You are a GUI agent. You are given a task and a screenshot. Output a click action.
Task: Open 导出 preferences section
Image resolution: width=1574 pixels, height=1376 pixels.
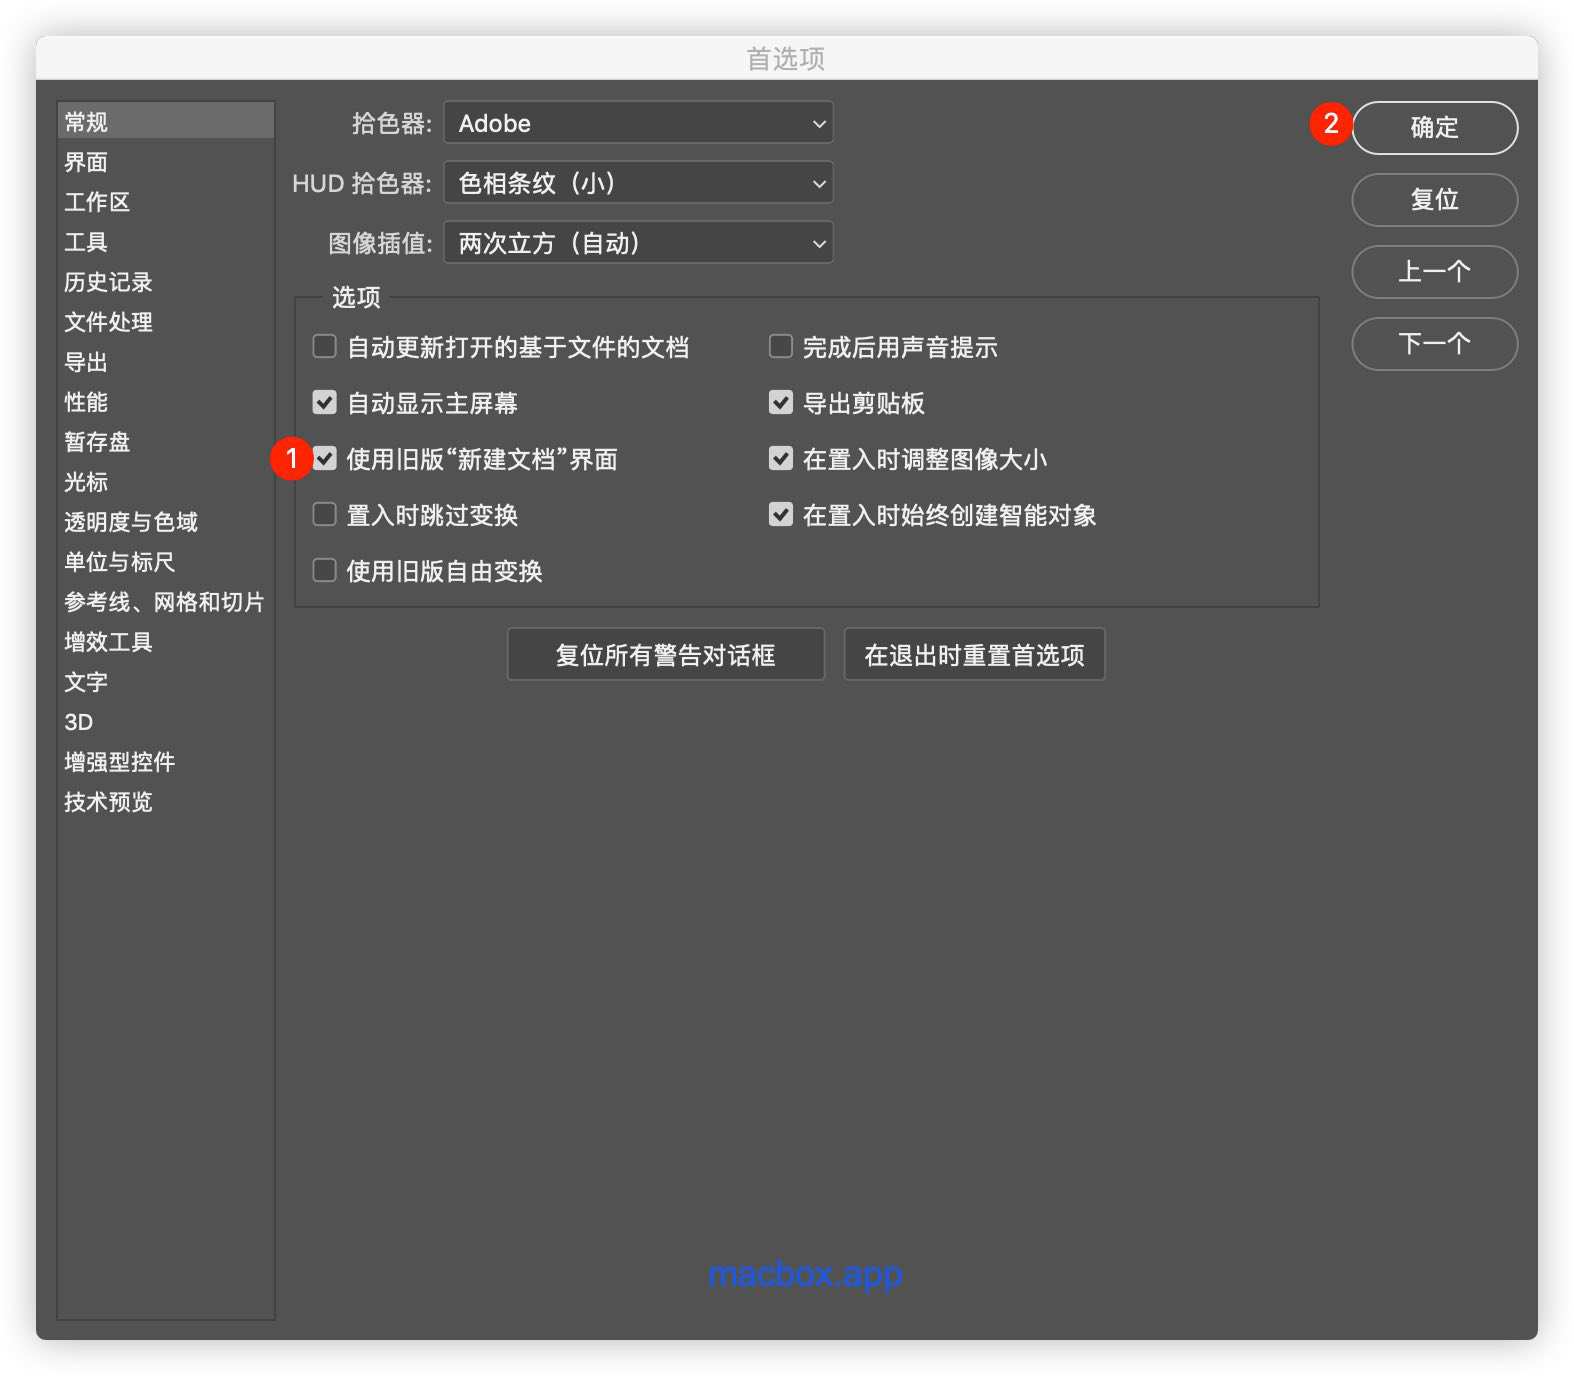tap(166, 362)
